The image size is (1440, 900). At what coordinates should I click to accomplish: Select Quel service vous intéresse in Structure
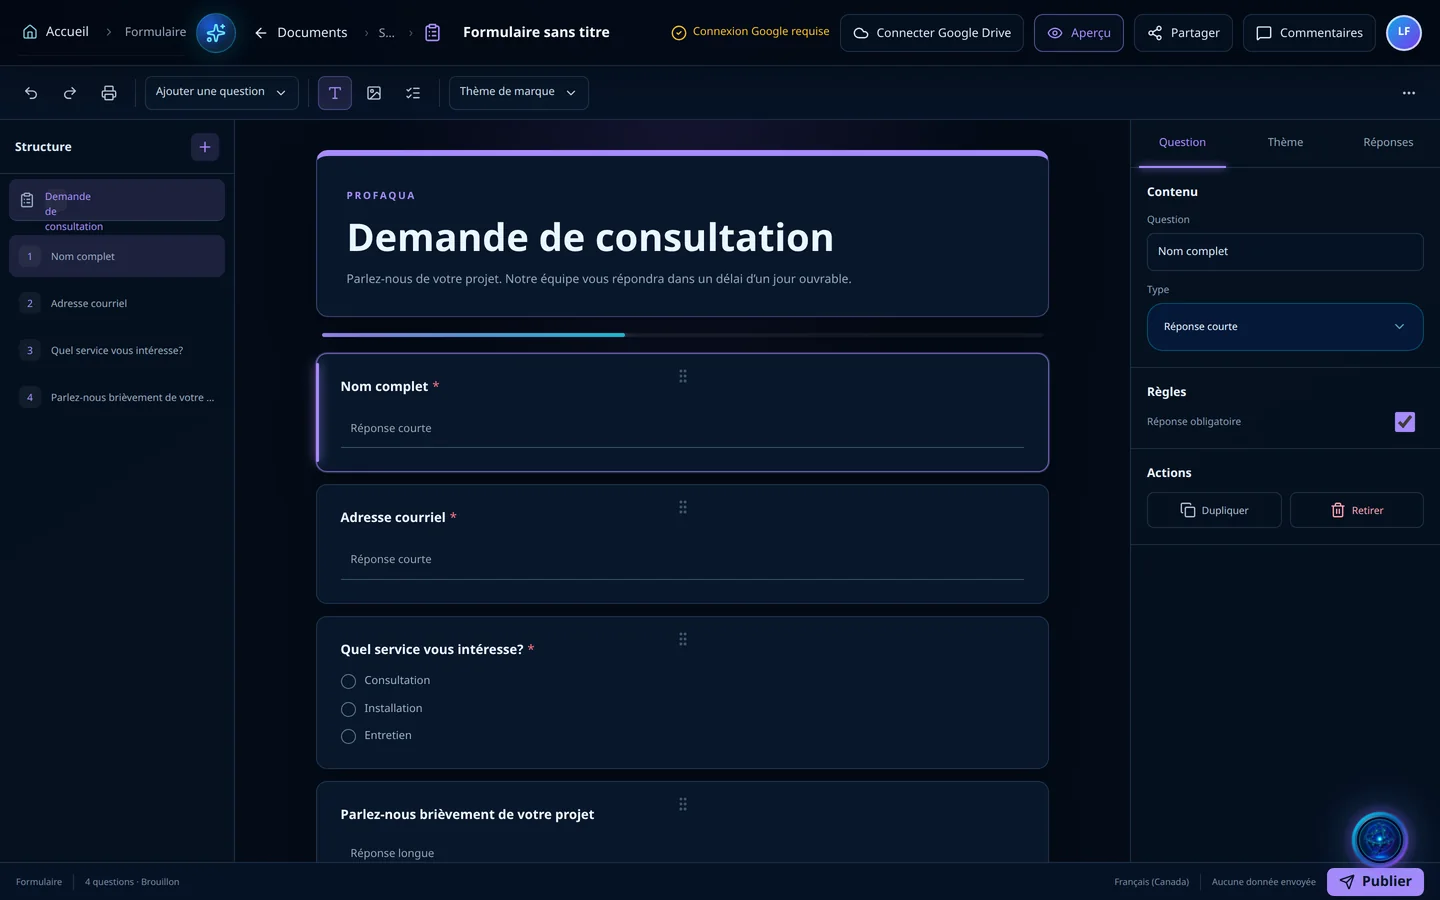(x=117, y=351)
